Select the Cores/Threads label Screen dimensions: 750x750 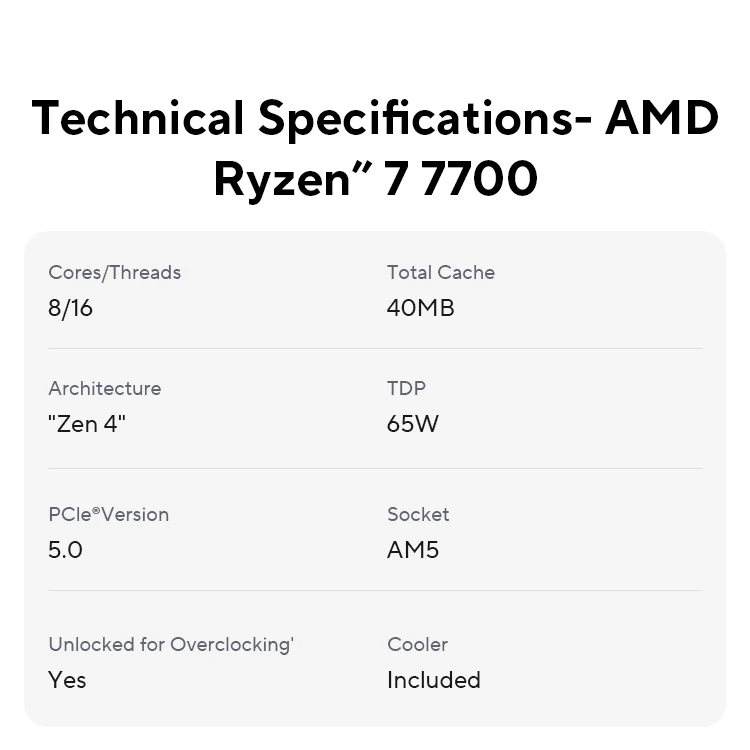pos(114,272)
